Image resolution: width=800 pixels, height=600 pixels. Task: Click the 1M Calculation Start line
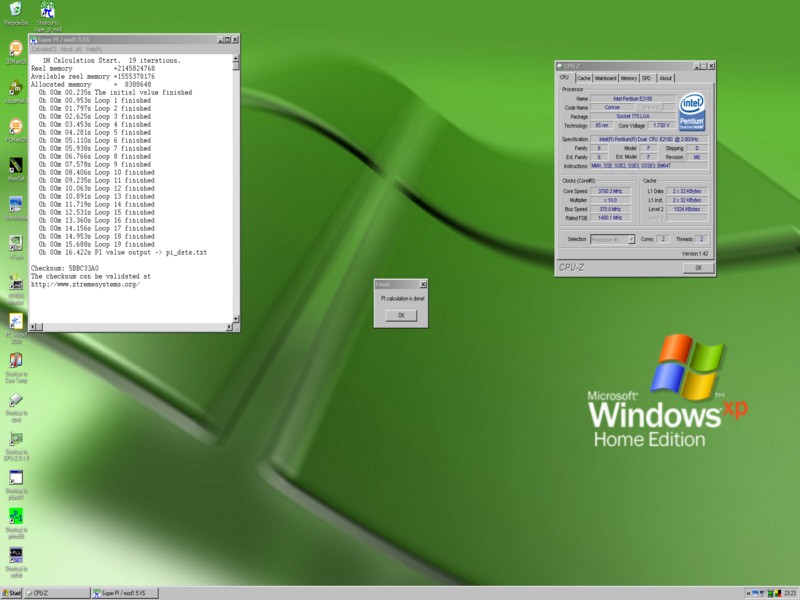112,60
